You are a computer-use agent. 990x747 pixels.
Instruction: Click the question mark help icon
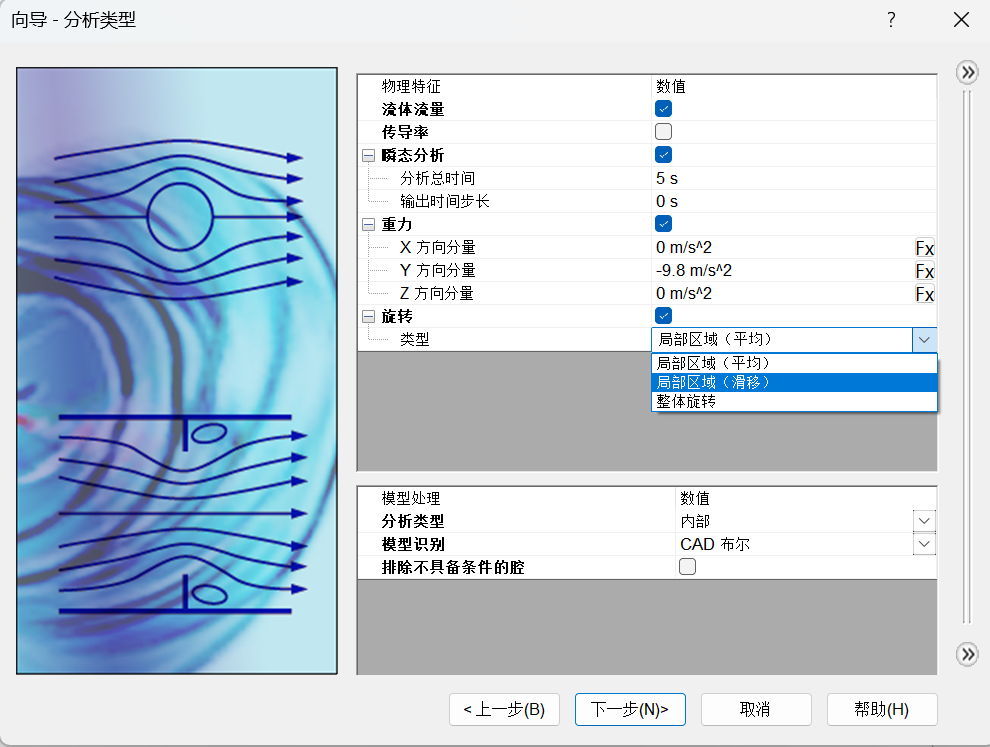coord(891,20)
